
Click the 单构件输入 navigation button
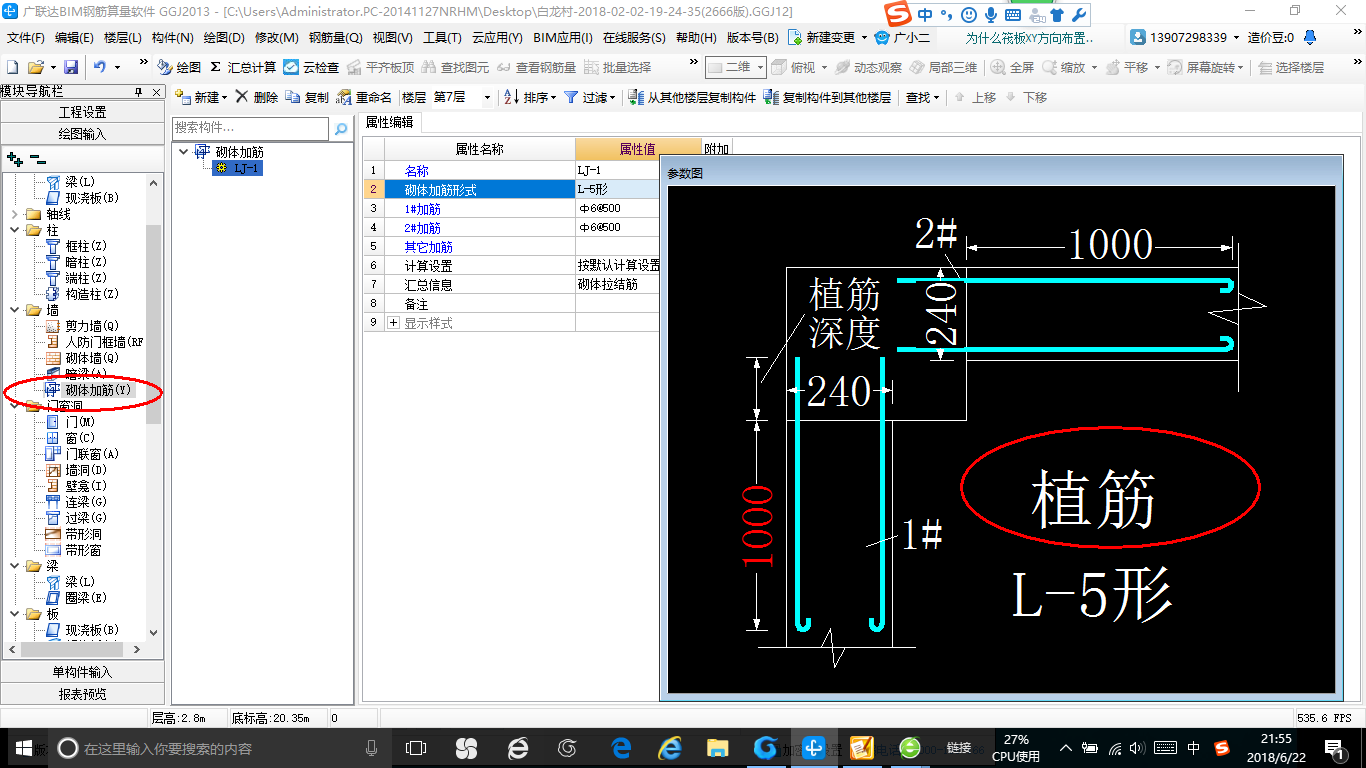82,672
